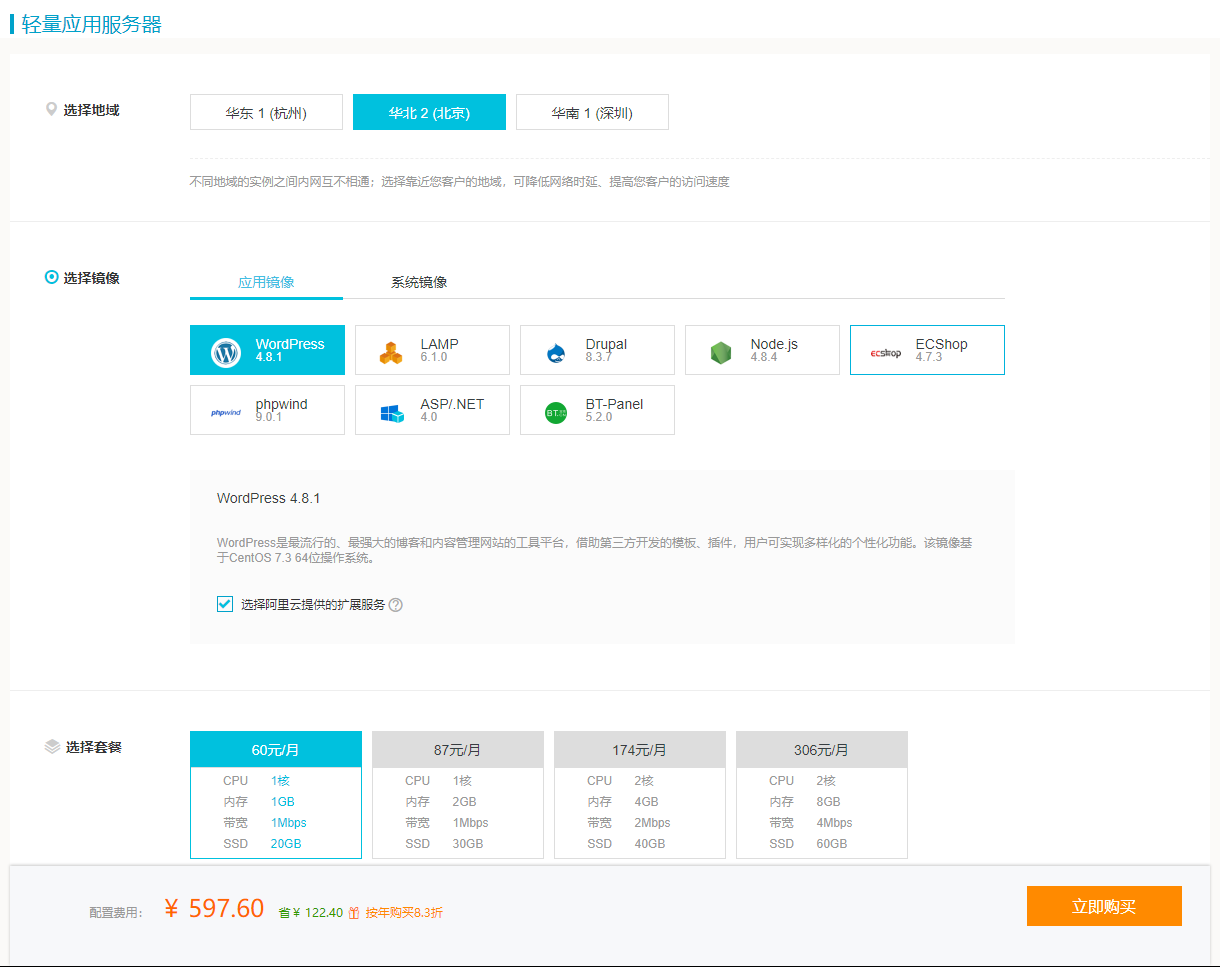Select the LAMP 6.1.0 image card
The height and width of the screenshot is (967, 1220).
(432, 350)
